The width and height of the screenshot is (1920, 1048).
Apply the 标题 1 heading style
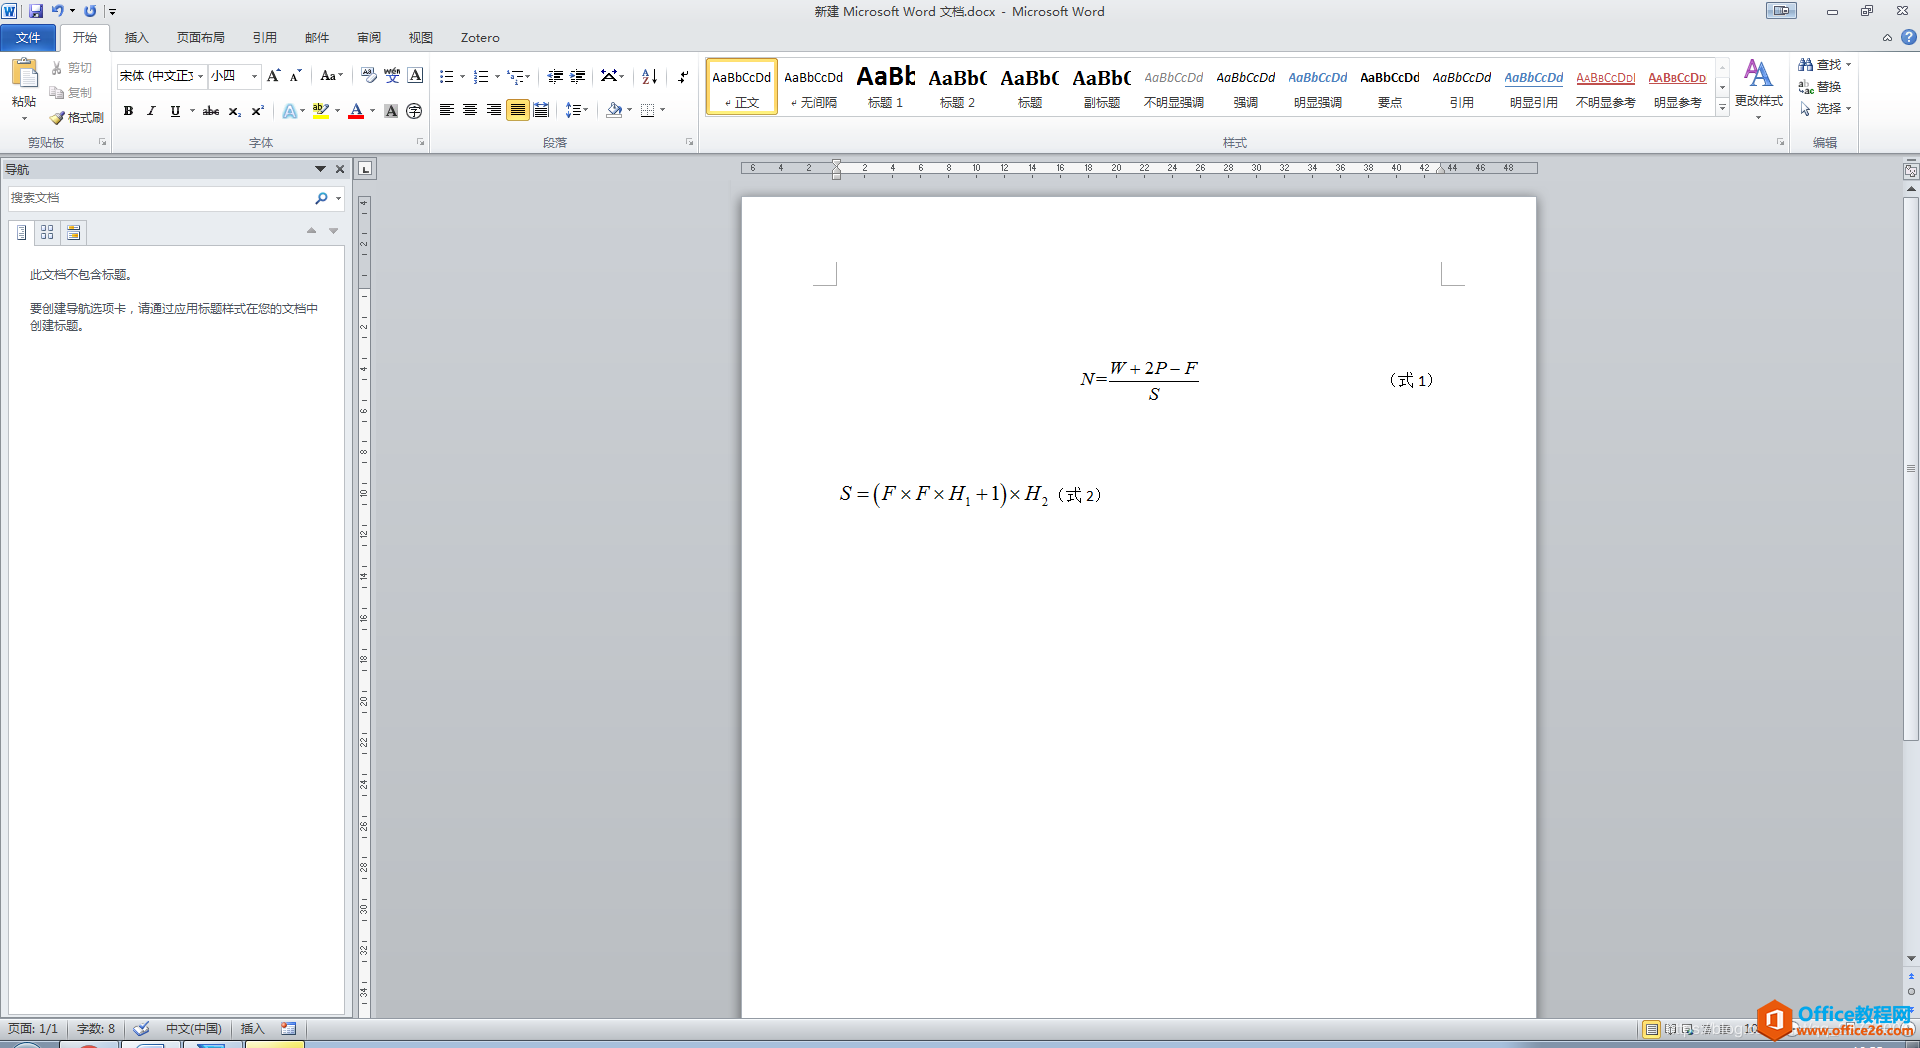tap(885, 87)
